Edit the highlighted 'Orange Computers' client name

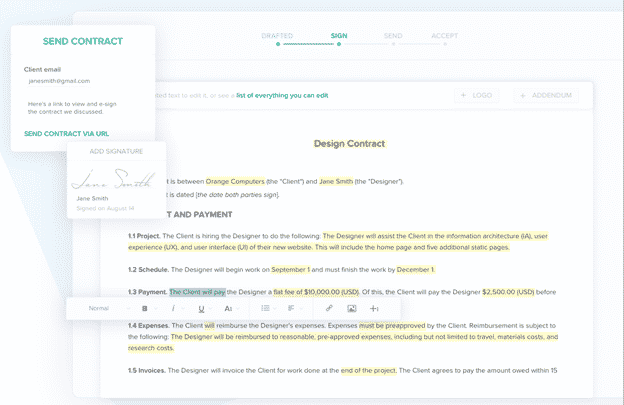pyautogui.click(x=235, y=181)
